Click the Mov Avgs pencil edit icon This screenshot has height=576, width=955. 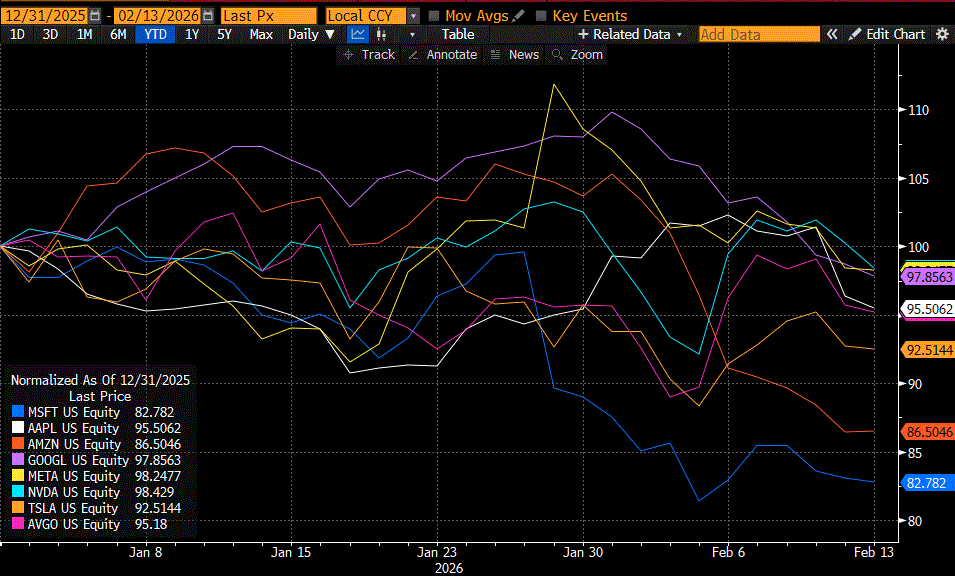(518, 16)
